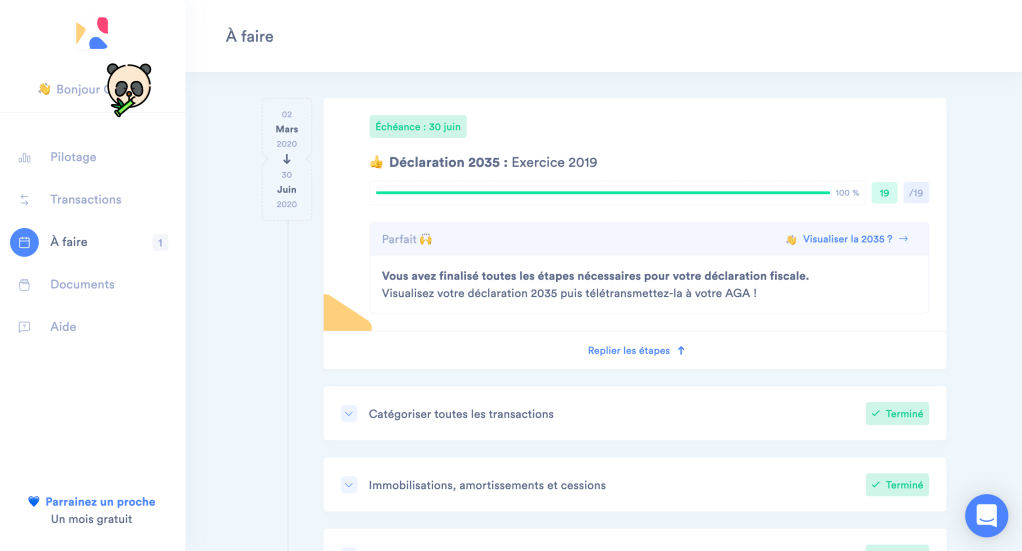Click Terminé badge on Catégoriser row
Image resolution: width=1022 pixels, height=551 pixels.
pos(897,414)
